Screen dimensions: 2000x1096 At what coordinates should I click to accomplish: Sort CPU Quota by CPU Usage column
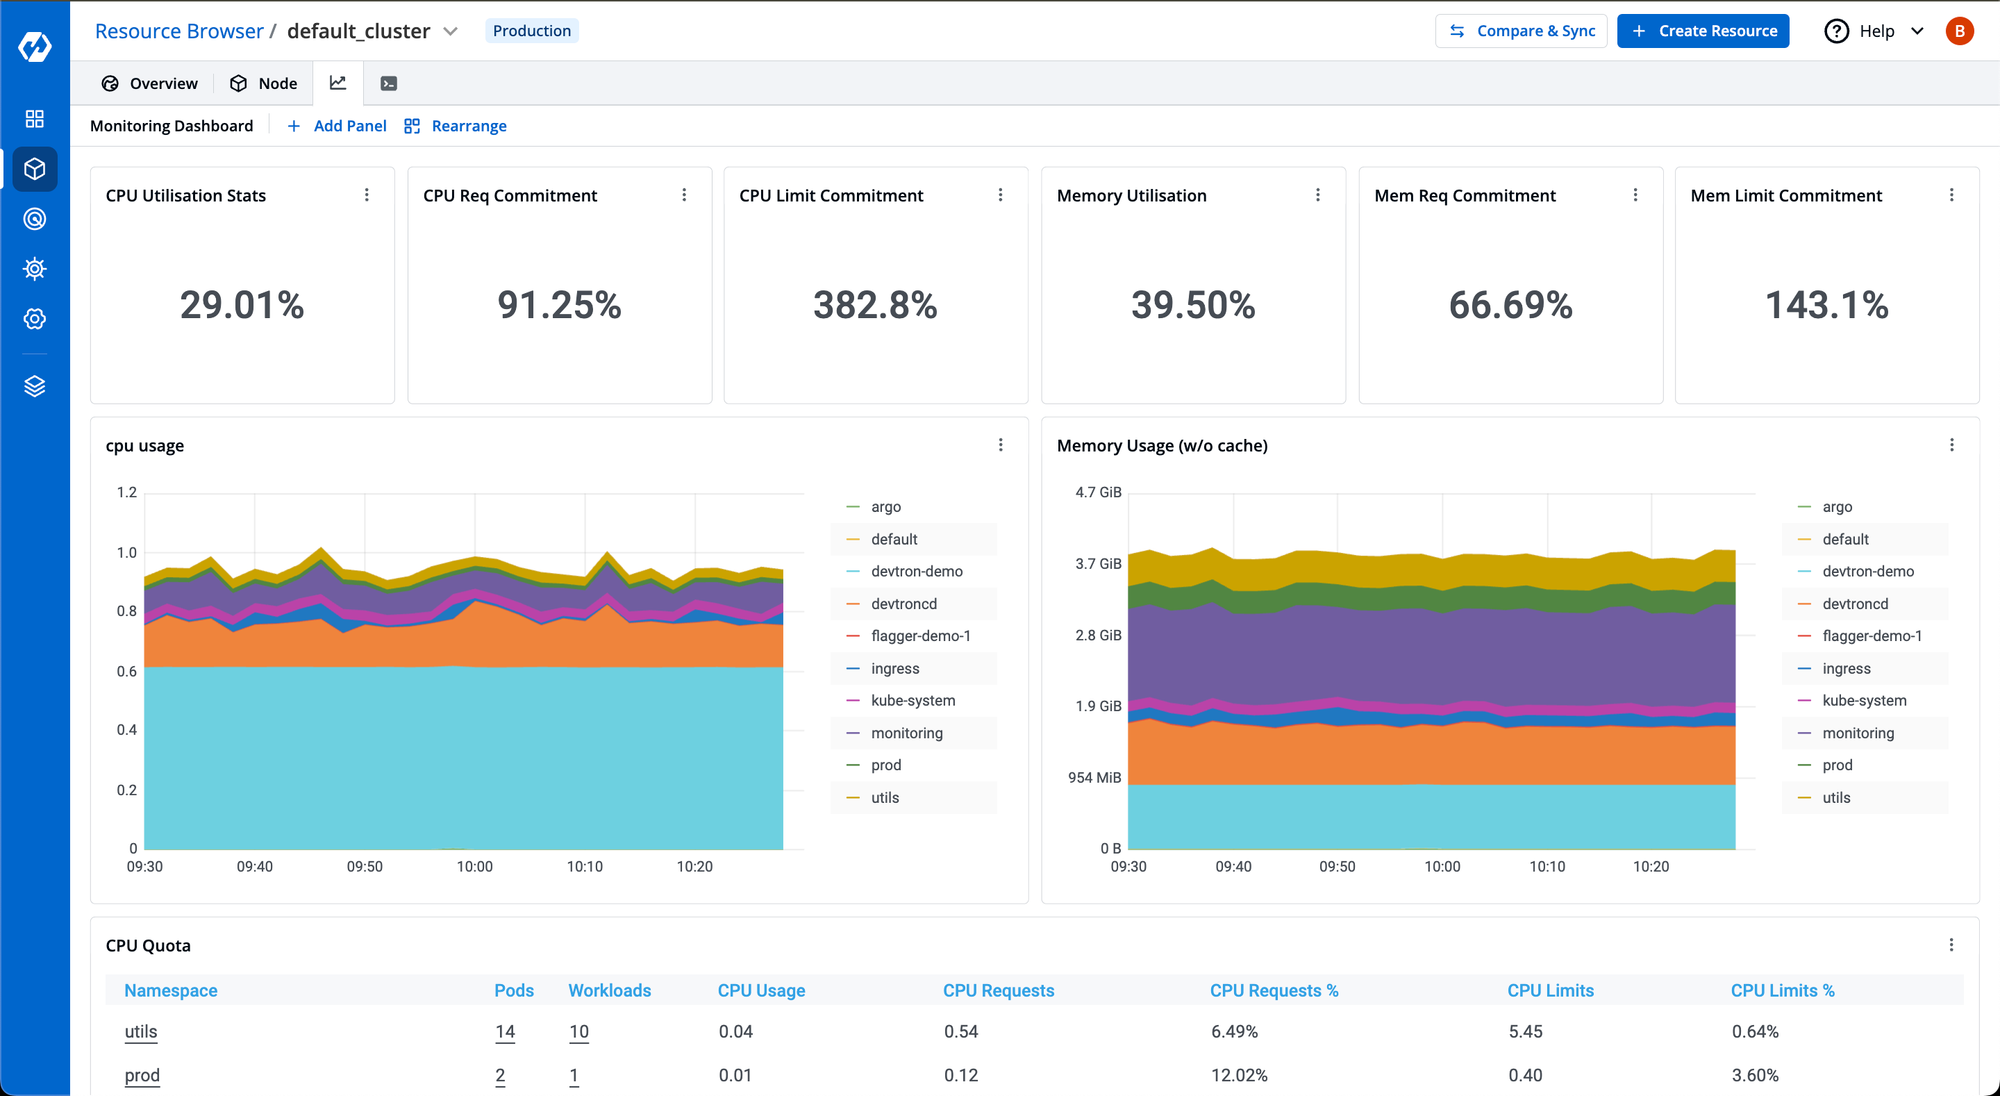coord(762,991)
